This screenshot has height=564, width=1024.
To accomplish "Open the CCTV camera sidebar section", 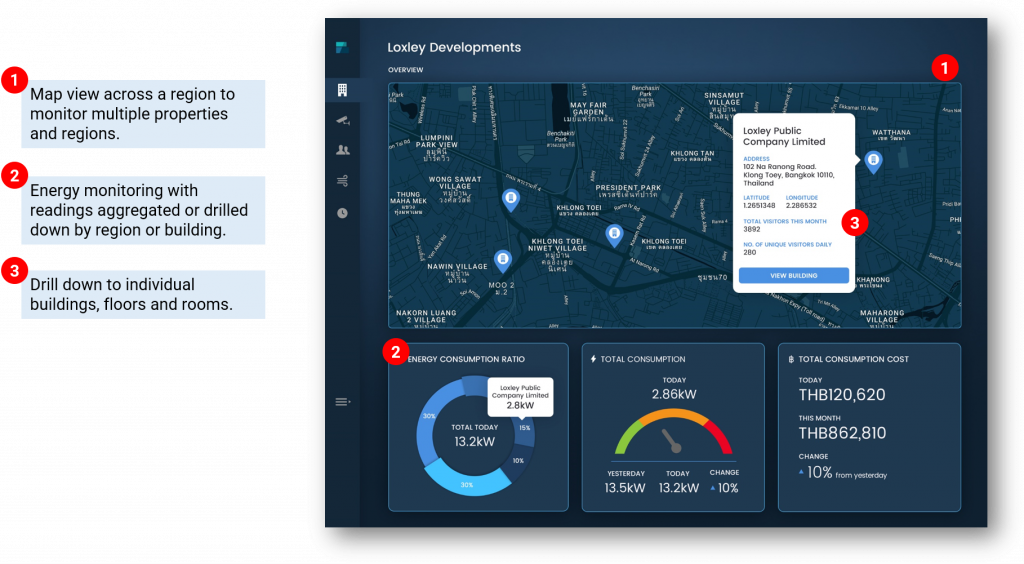I will click(x=342, y=120).
